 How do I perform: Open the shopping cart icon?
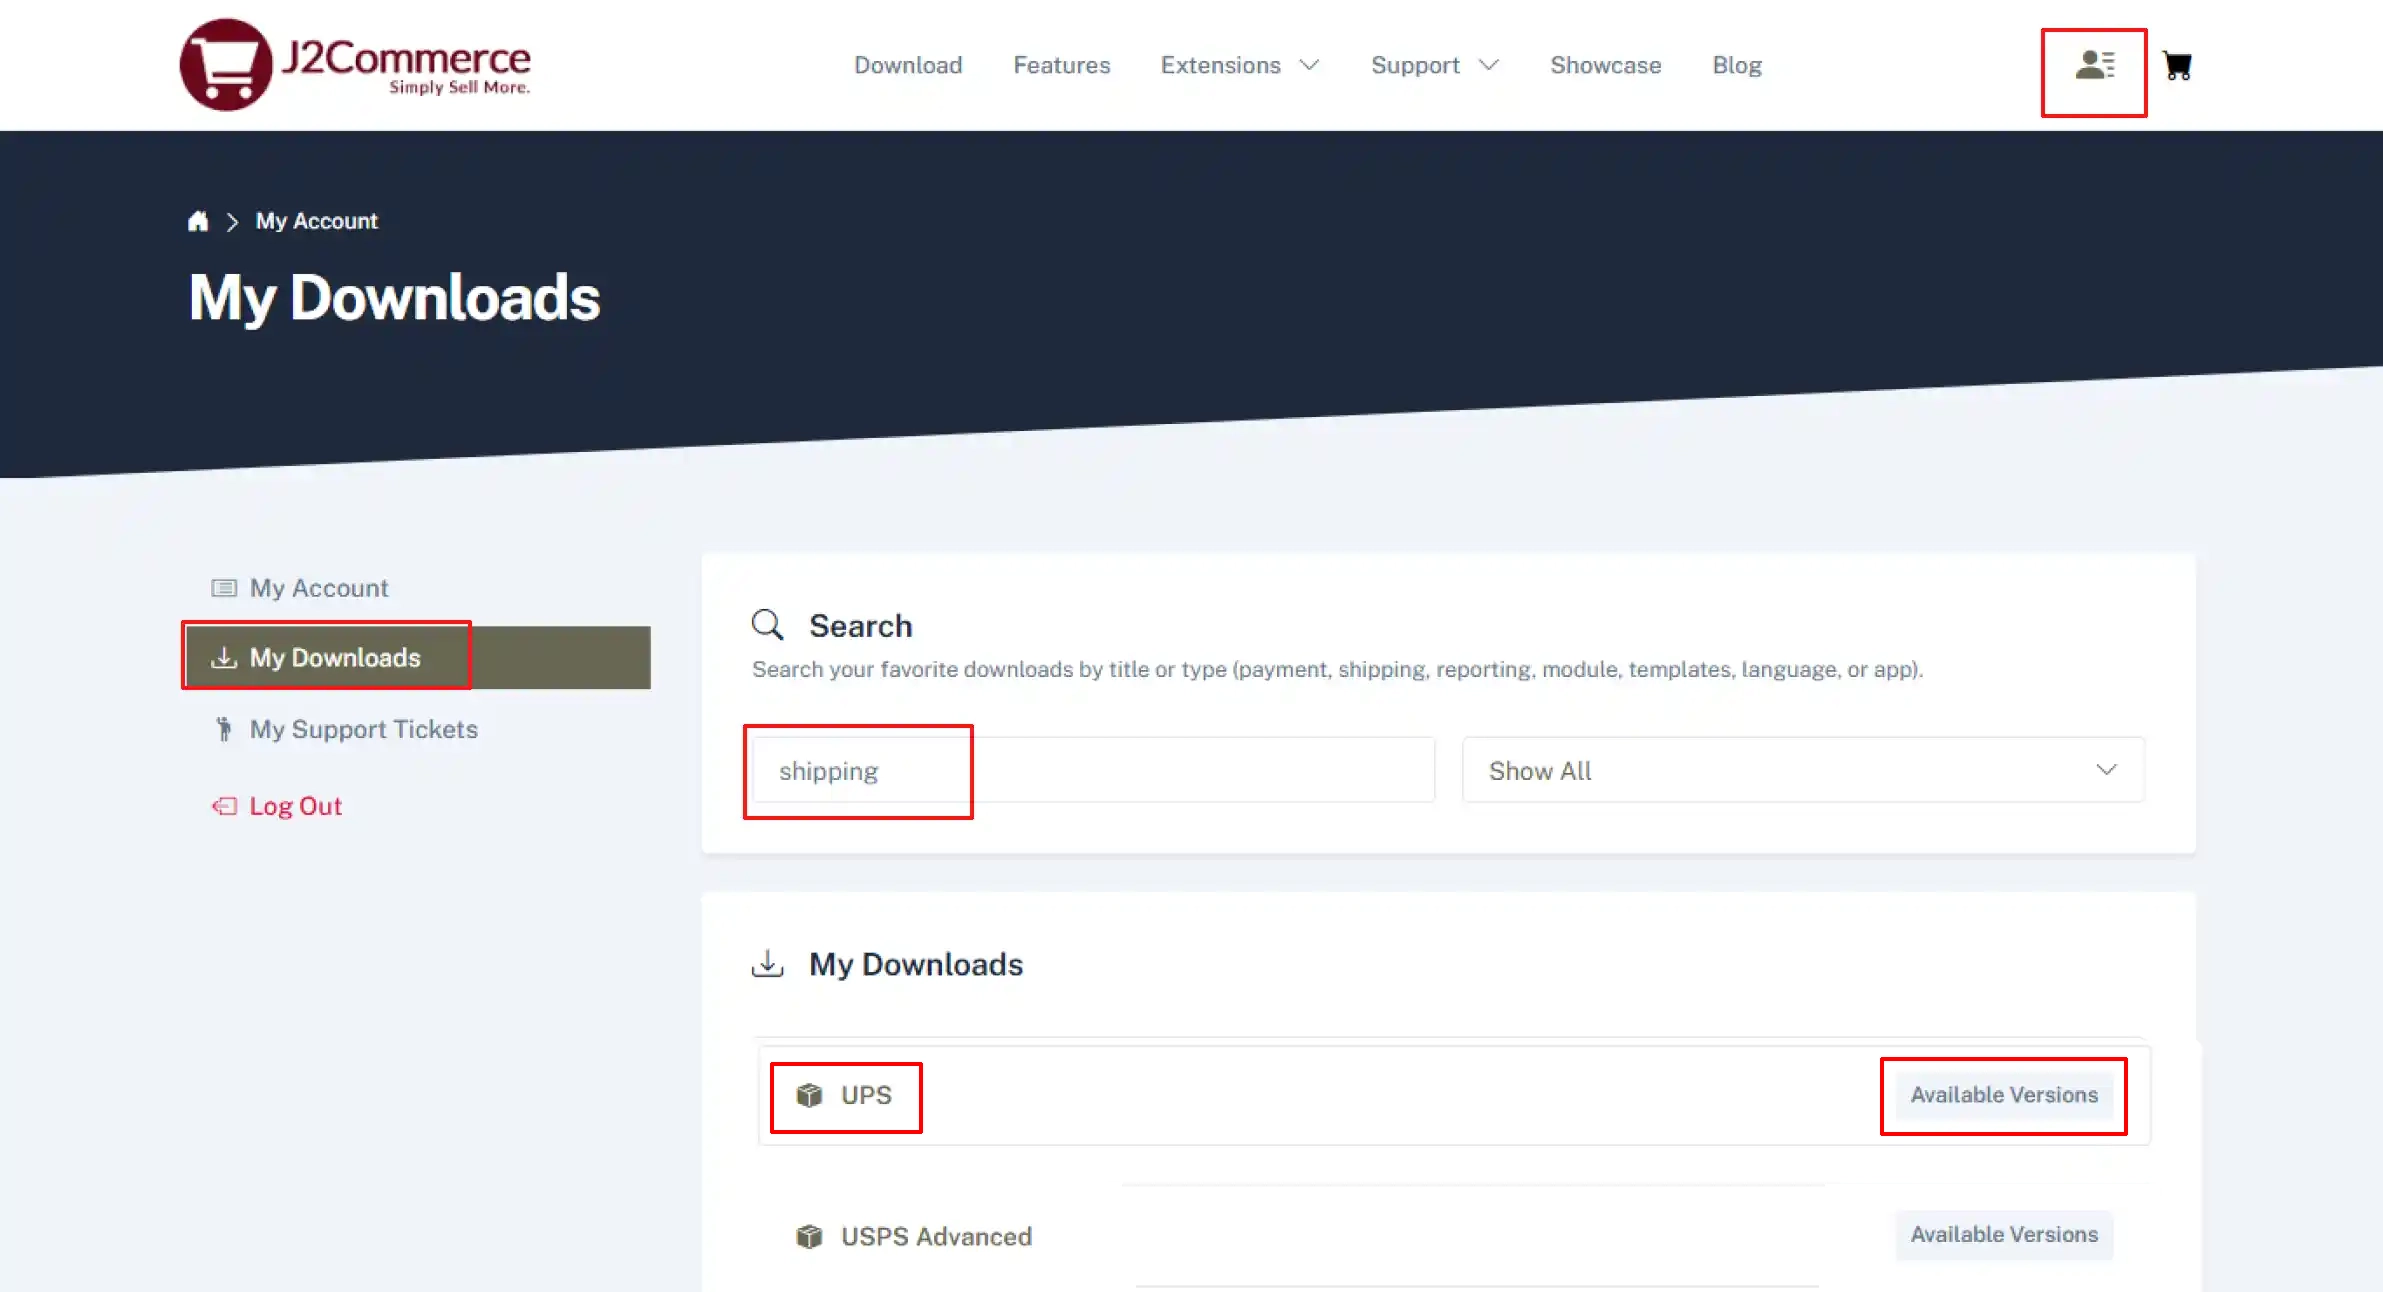point(2177,66)
